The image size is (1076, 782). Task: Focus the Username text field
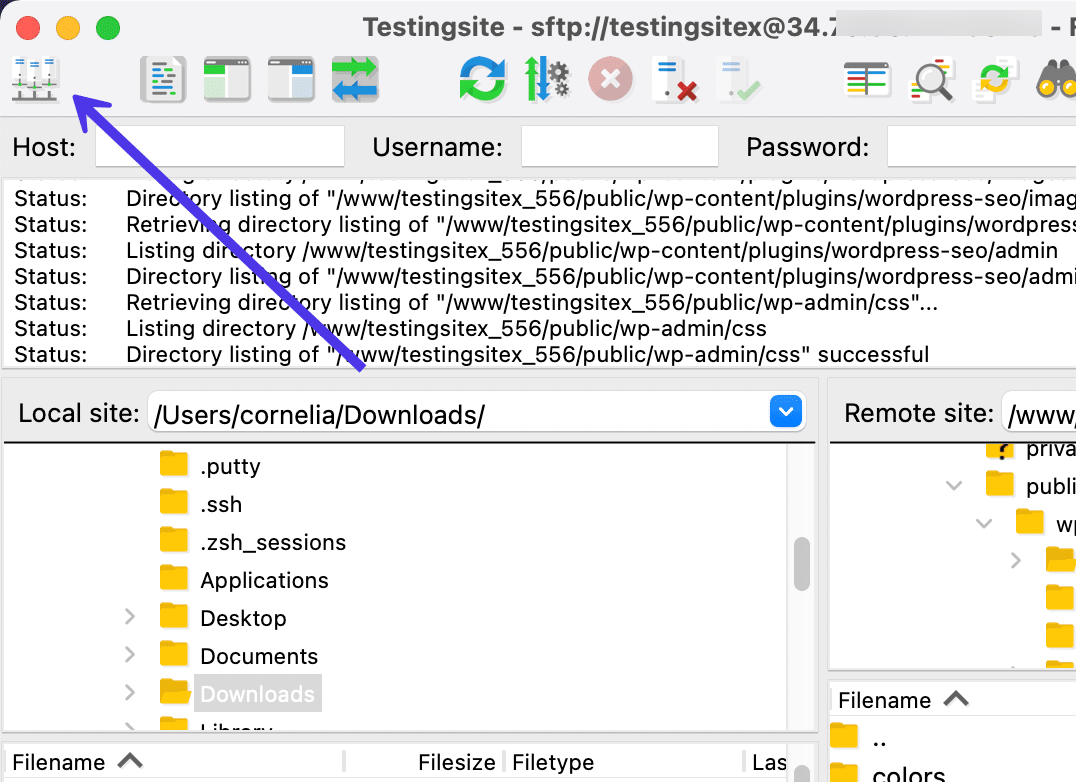point(619,147)
